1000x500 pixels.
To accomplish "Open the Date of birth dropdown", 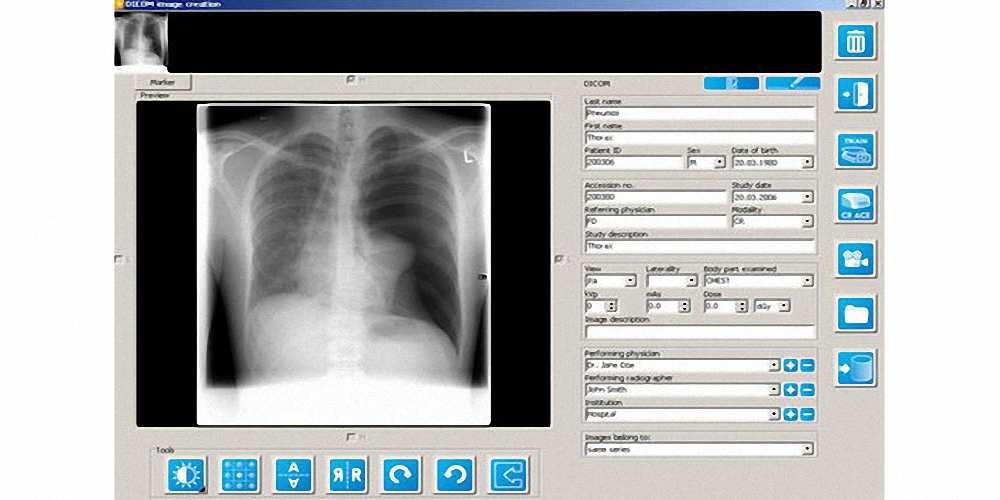I will 808,163.
